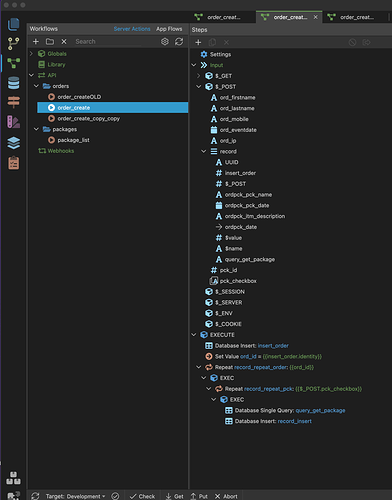Click the add workflow plus icon
The image size is (392, 500).
tap(36, 41)
